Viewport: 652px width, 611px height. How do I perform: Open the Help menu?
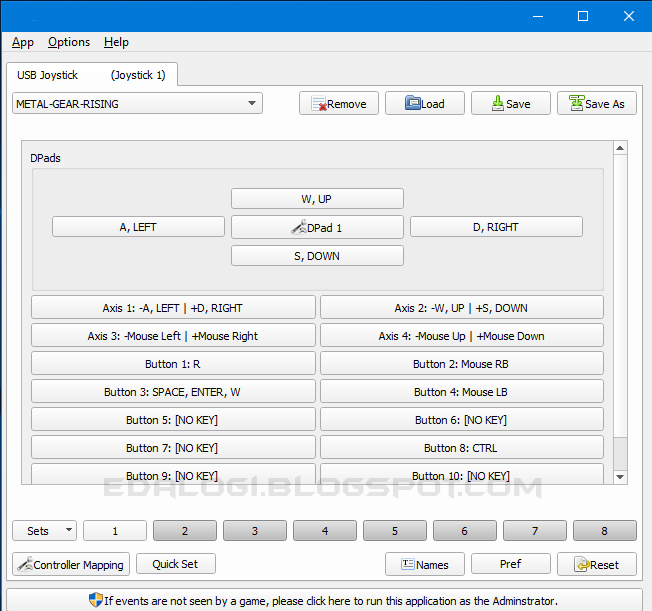point(116,42)
